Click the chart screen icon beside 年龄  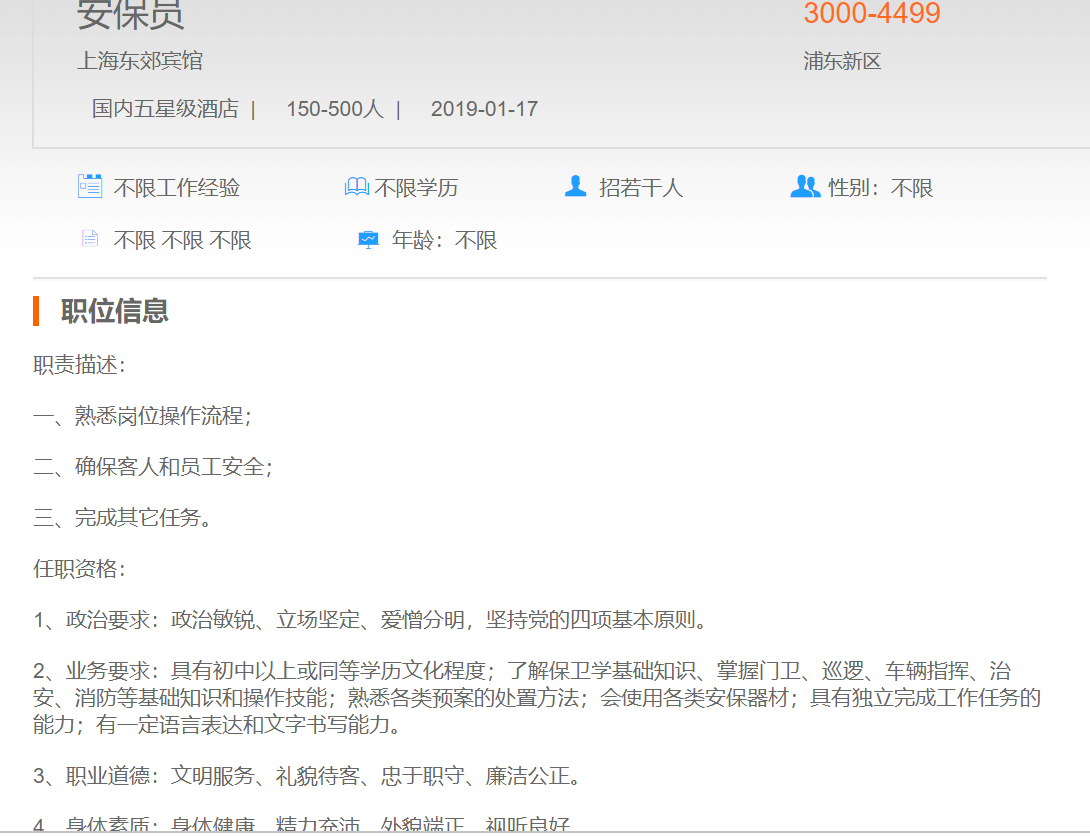point(368,240)
